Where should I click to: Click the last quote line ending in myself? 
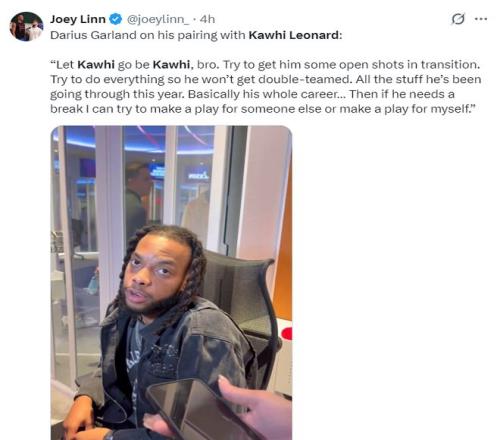(262, 109)
